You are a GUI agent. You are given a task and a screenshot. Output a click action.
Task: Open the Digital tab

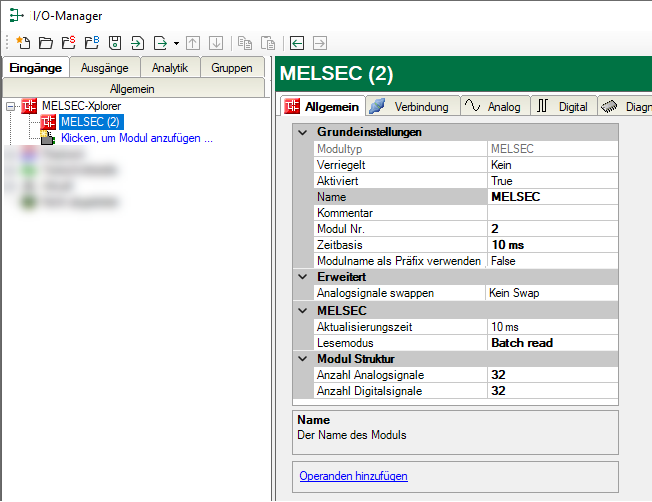(564, 106)
